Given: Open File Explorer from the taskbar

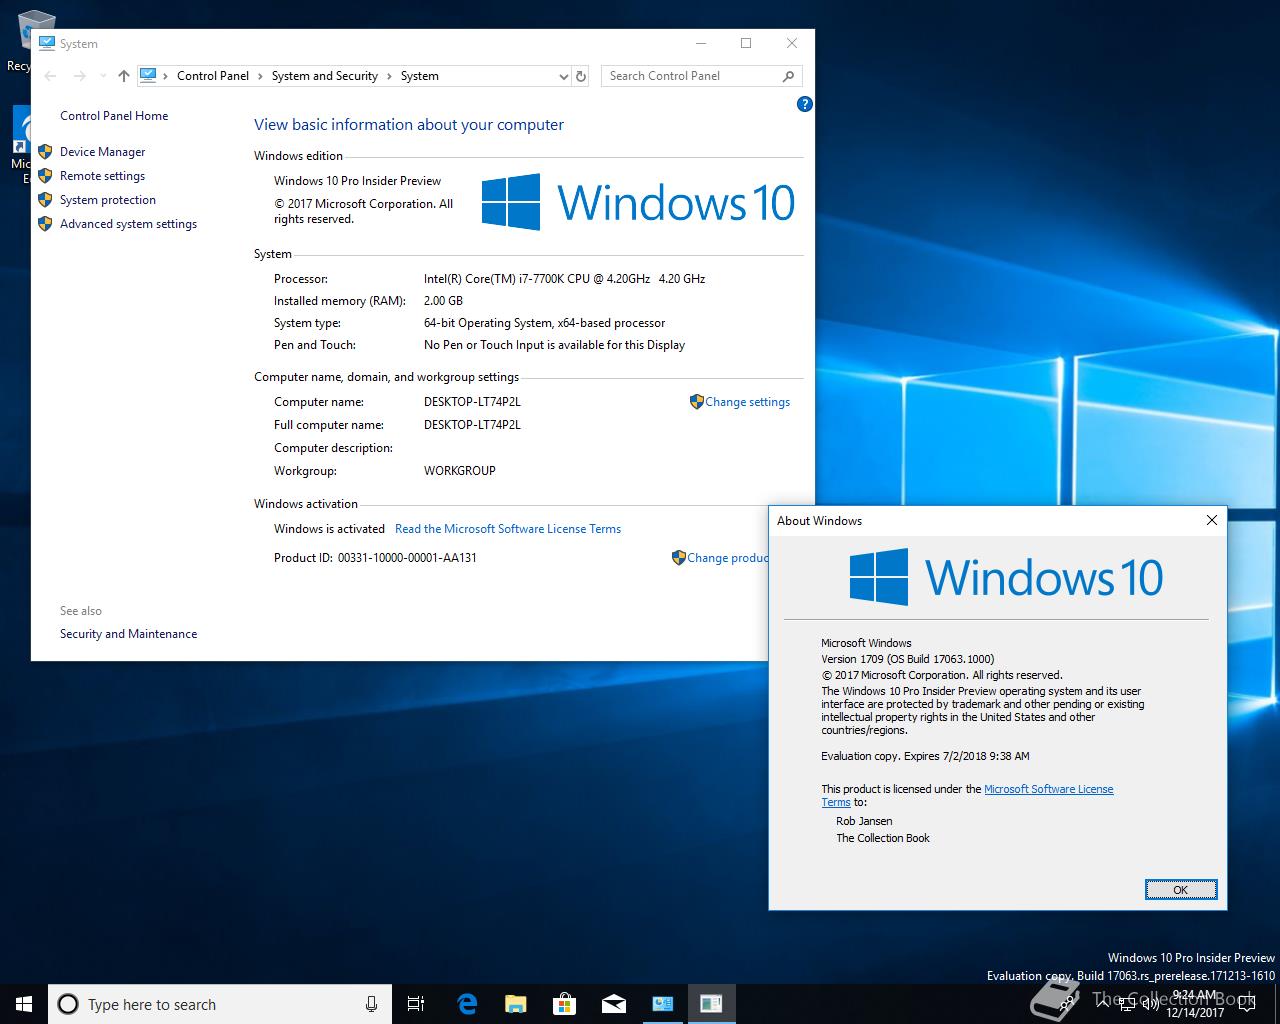Looking at the screenshot, I should 515,1004.
